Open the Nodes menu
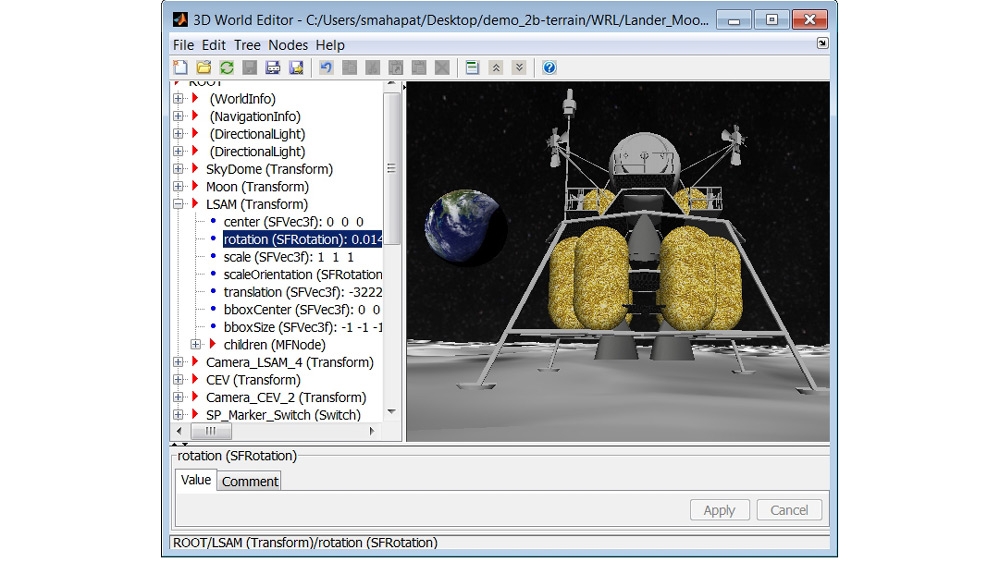The image size is (1000, 562). click(288, 45)
